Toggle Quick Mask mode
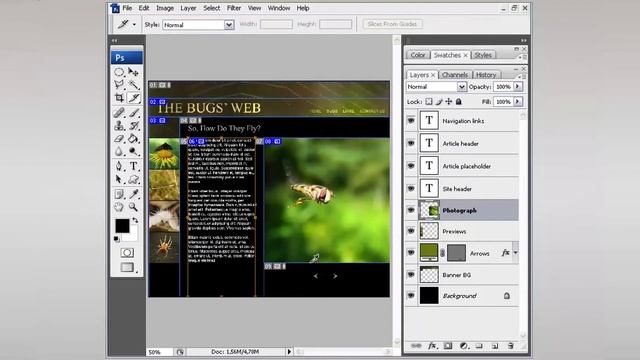 pos(127,253)
